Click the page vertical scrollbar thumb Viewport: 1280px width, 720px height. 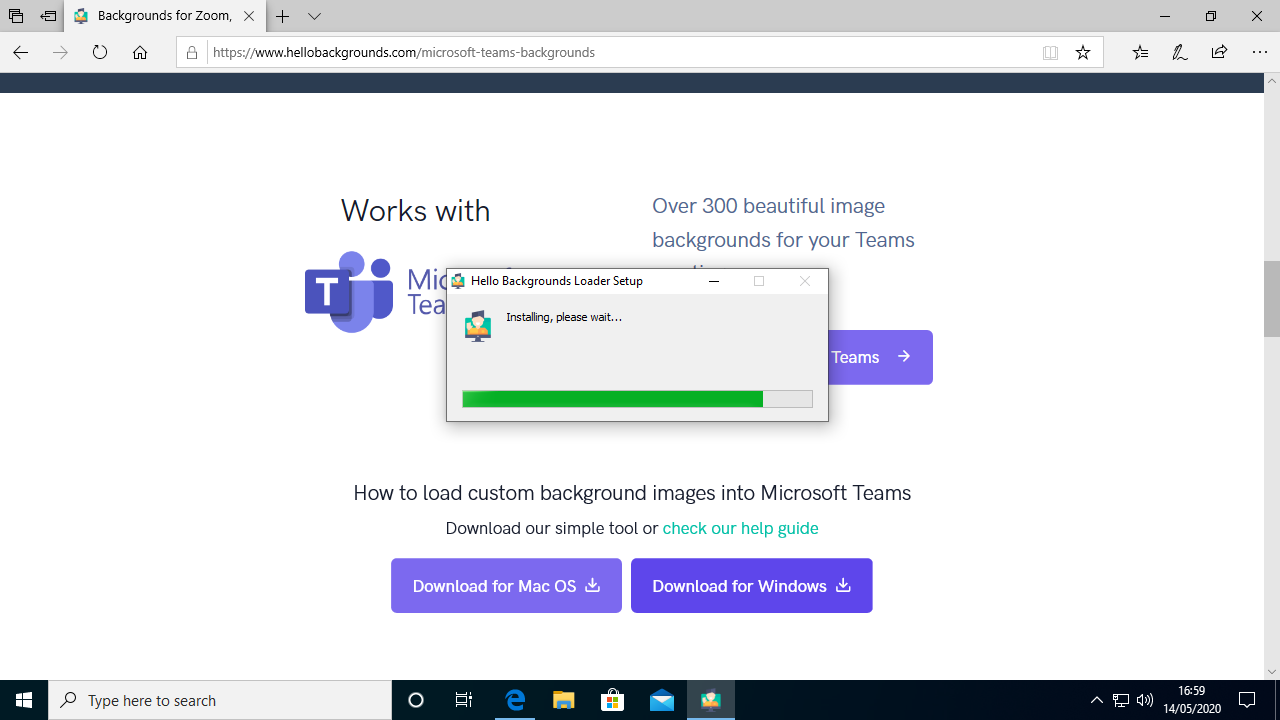(1271, 298)
